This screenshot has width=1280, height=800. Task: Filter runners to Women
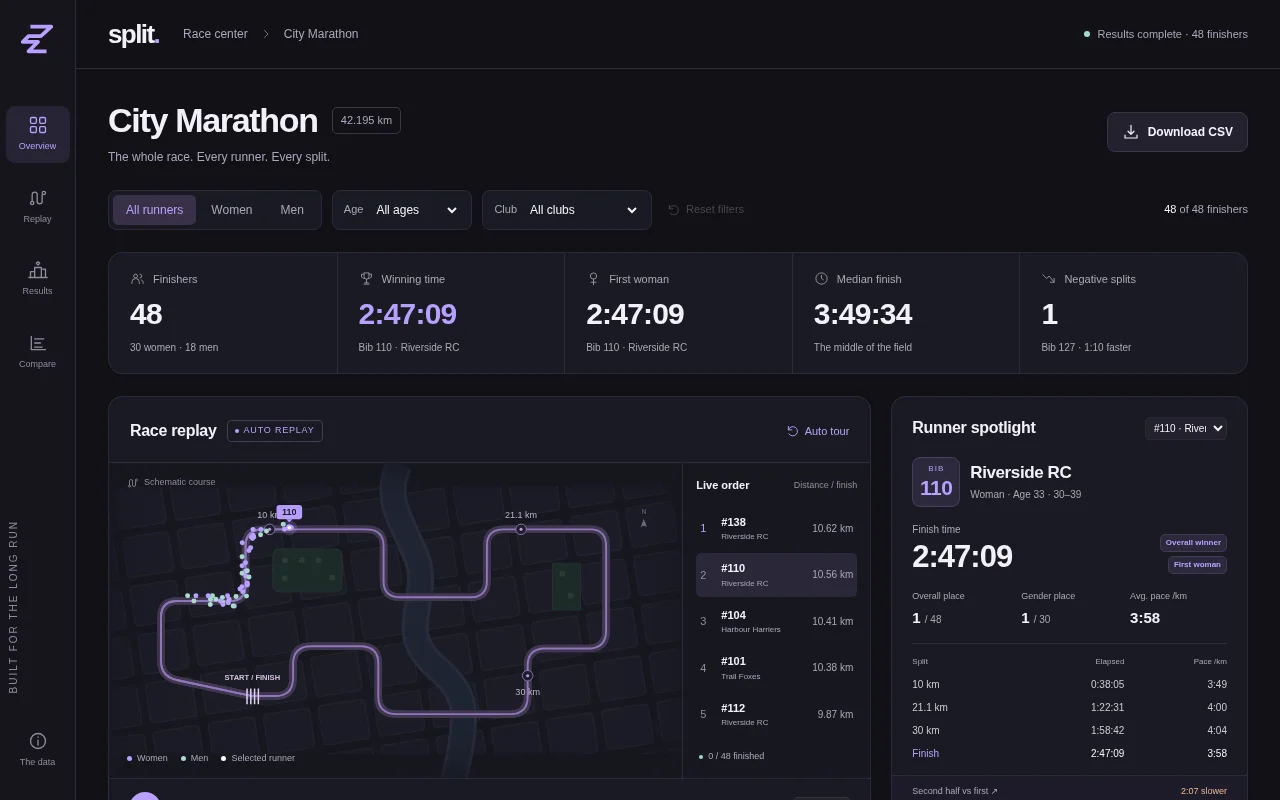(x=232, y=210)
